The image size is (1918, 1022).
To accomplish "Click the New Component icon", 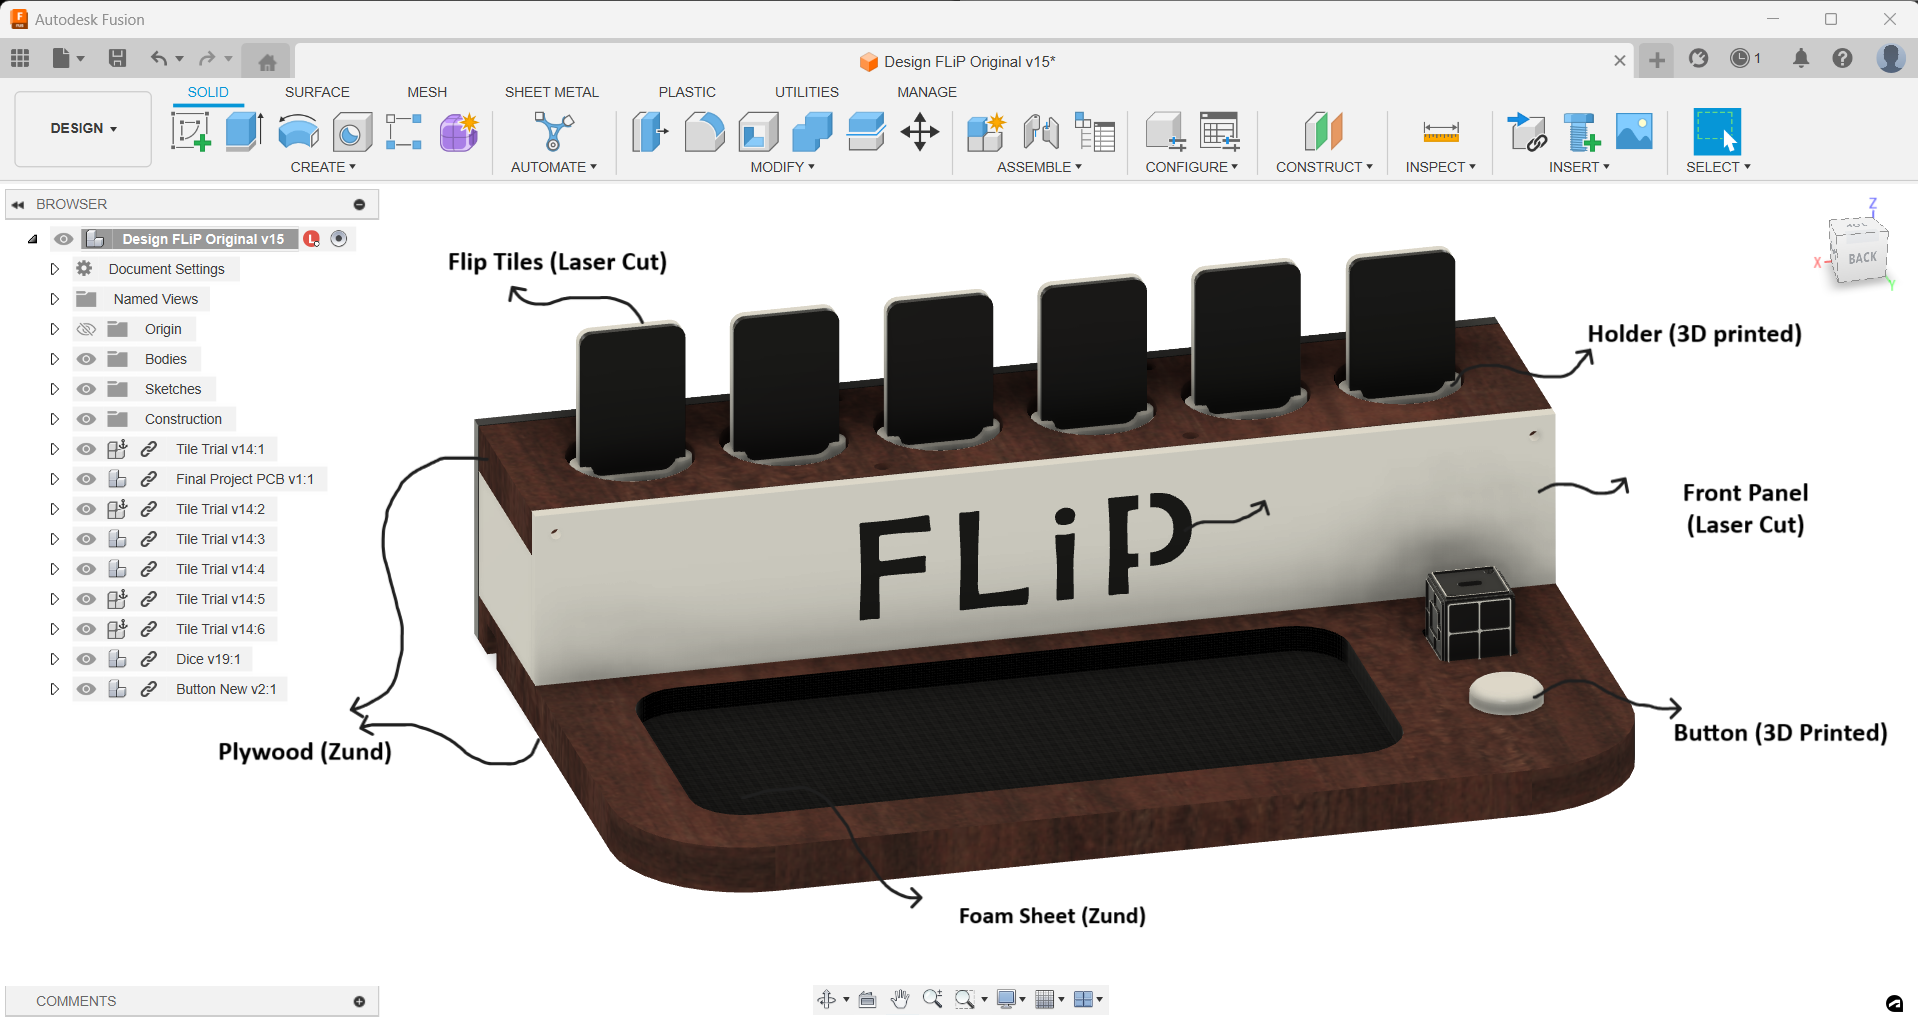I will pos(986,132).
